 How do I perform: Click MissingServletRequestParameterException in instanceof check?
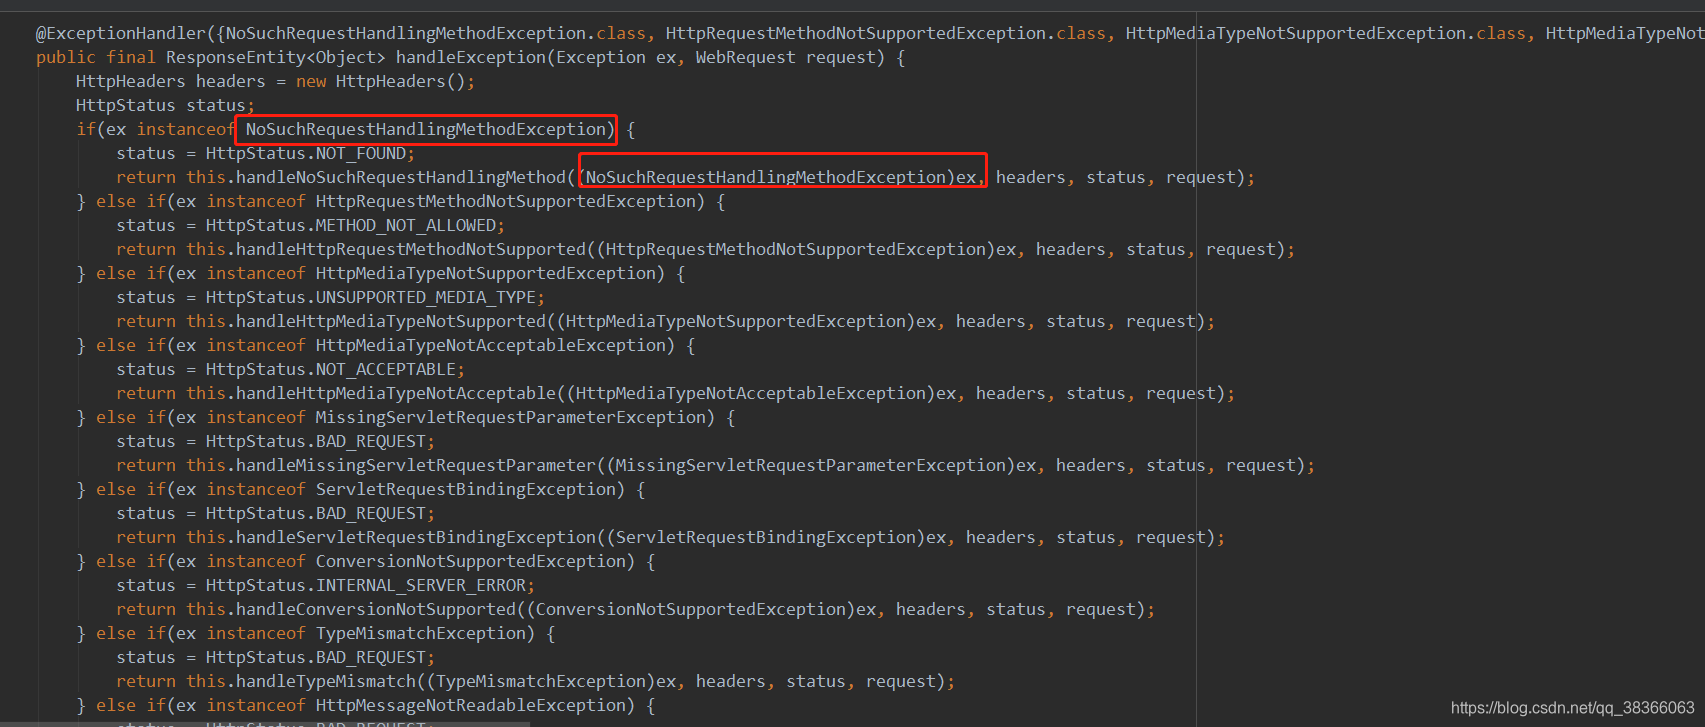pyautogui.click(x=510, y=418)
